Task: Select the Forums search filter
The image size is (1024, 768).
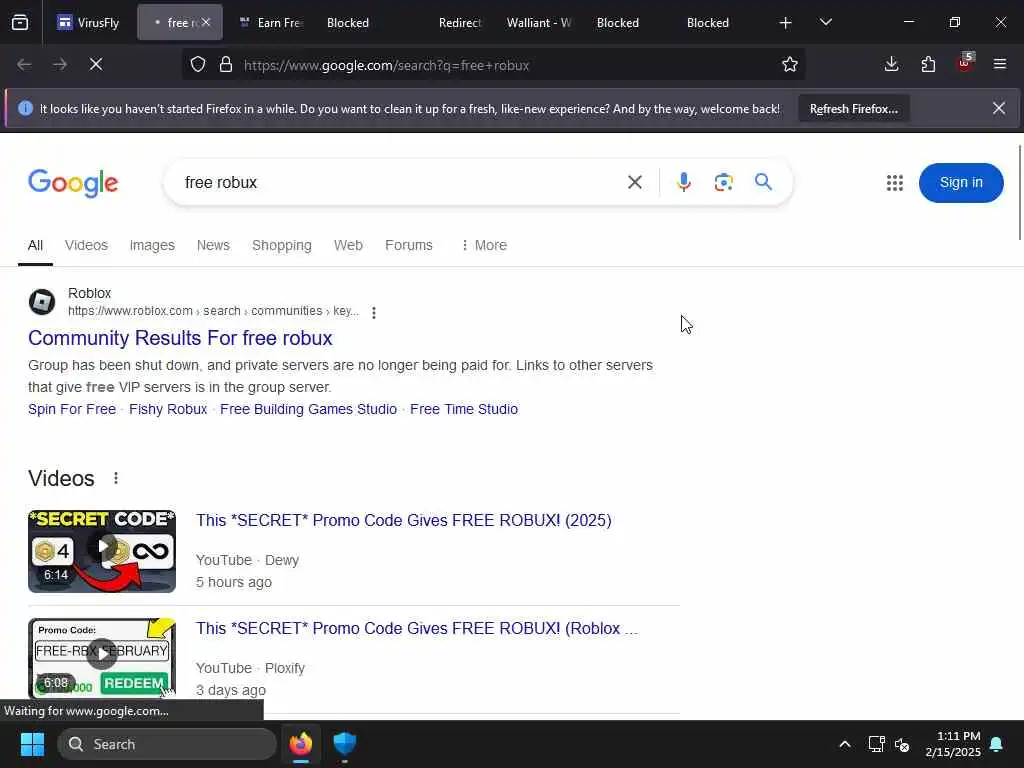Action: pos(409,245)
